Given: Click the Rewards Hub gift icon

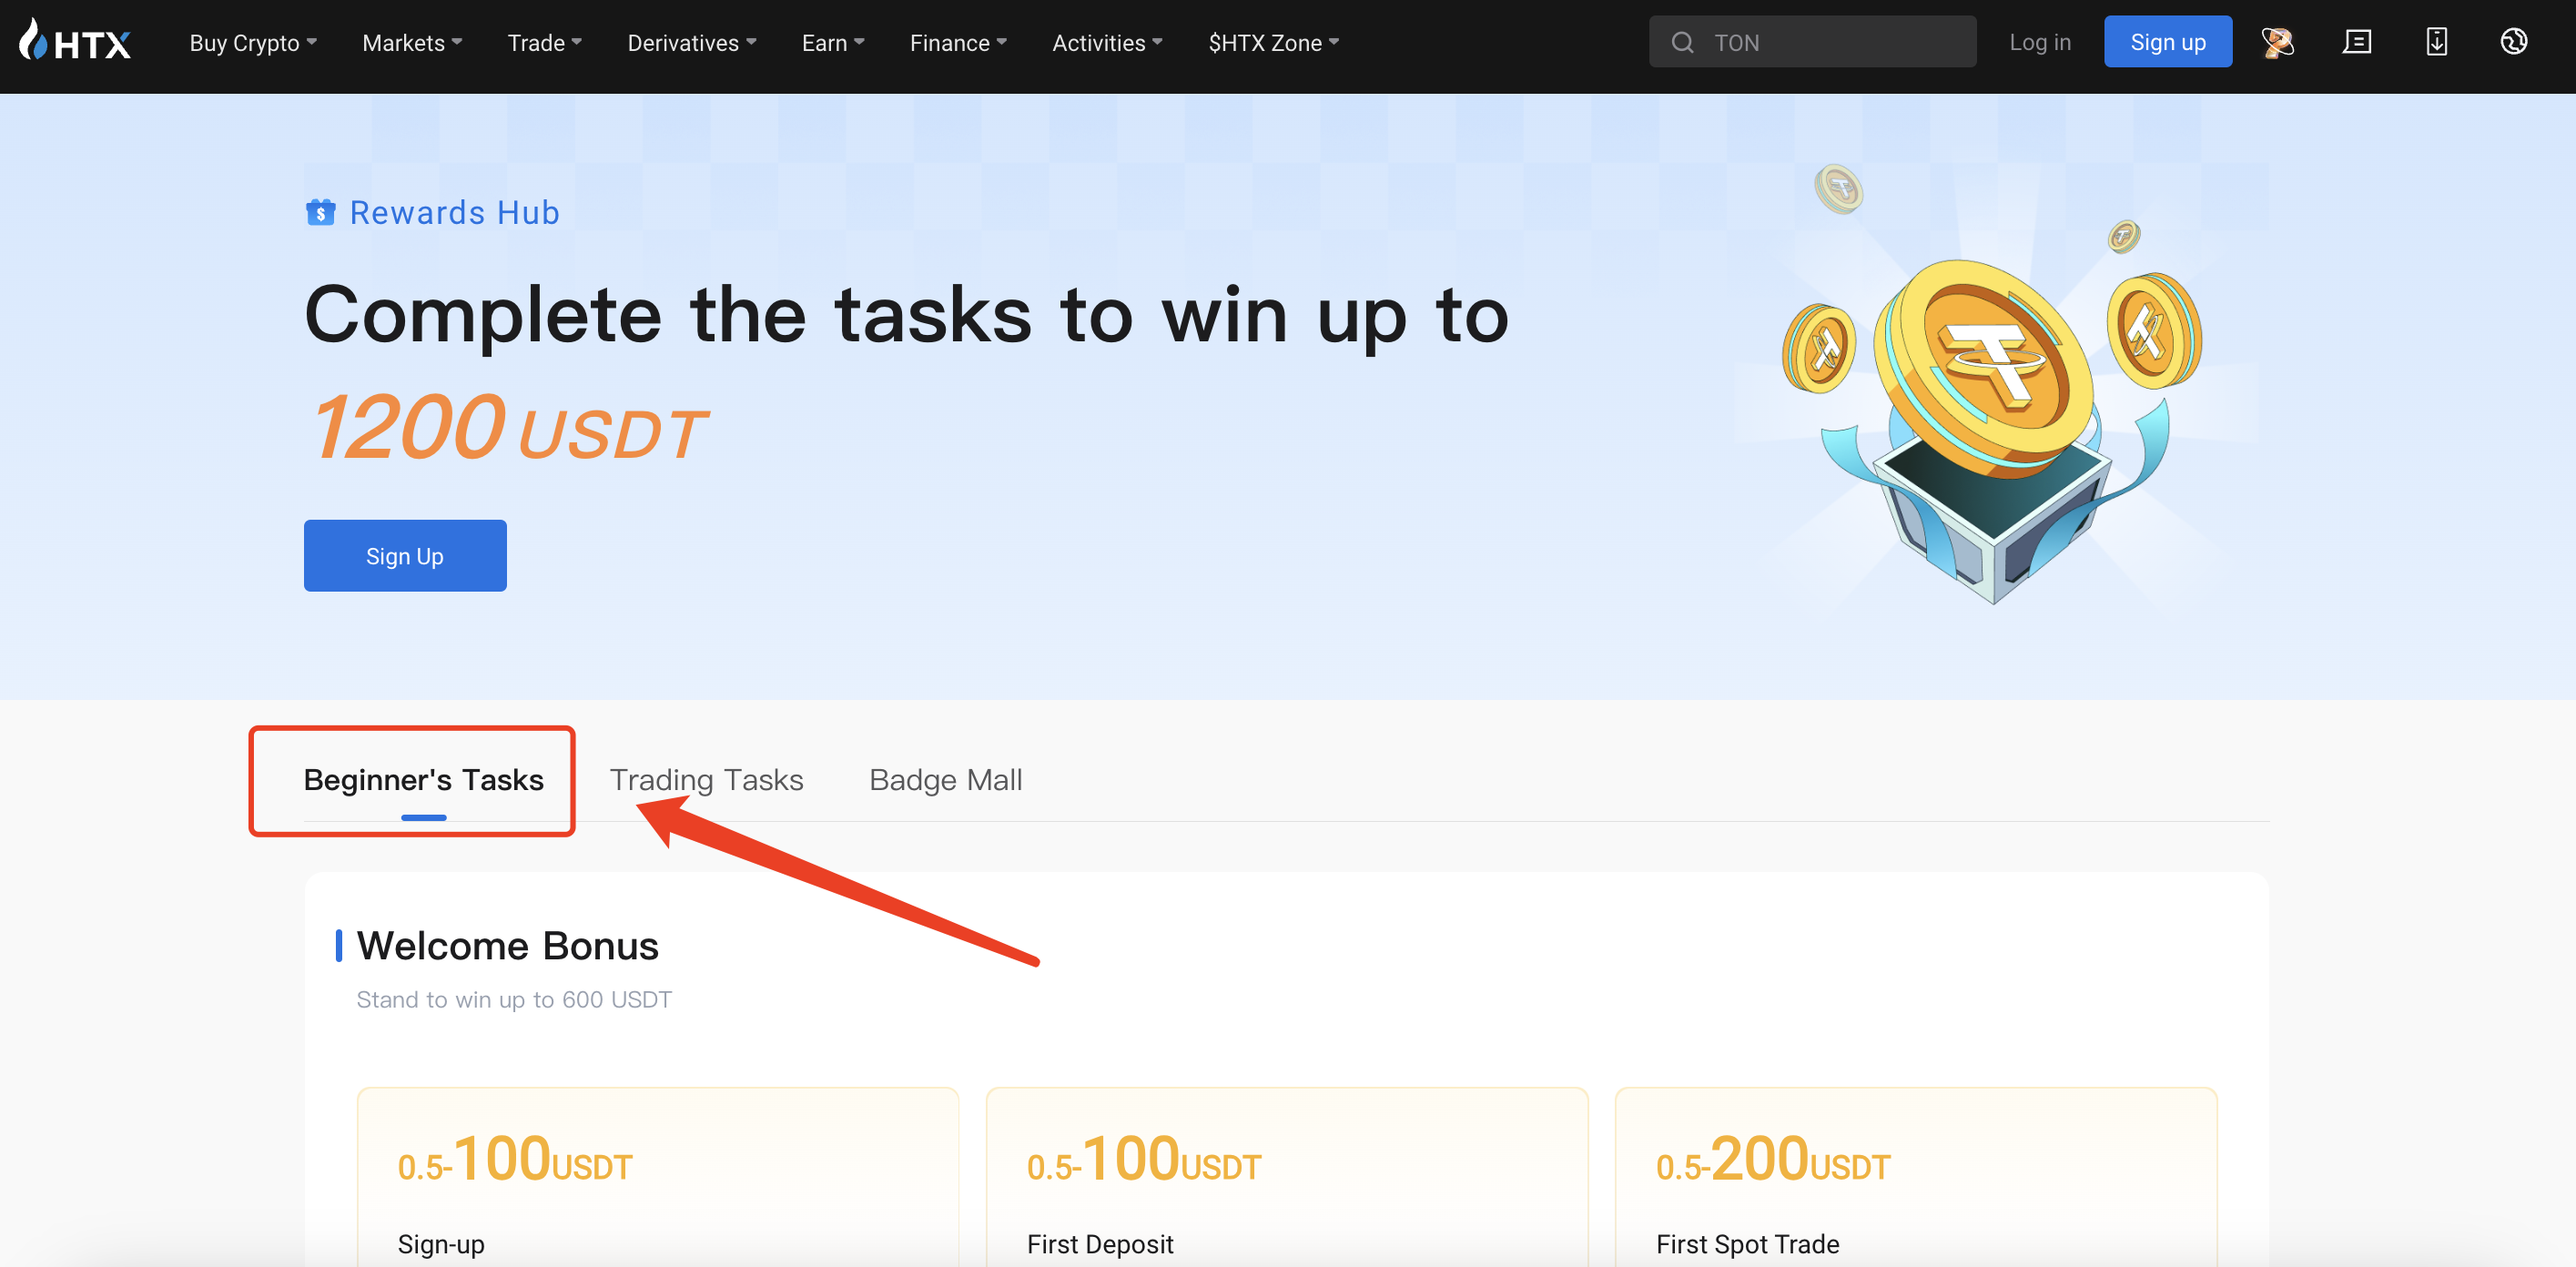Looking at the screenshot, I should click(x=320, y=213).
